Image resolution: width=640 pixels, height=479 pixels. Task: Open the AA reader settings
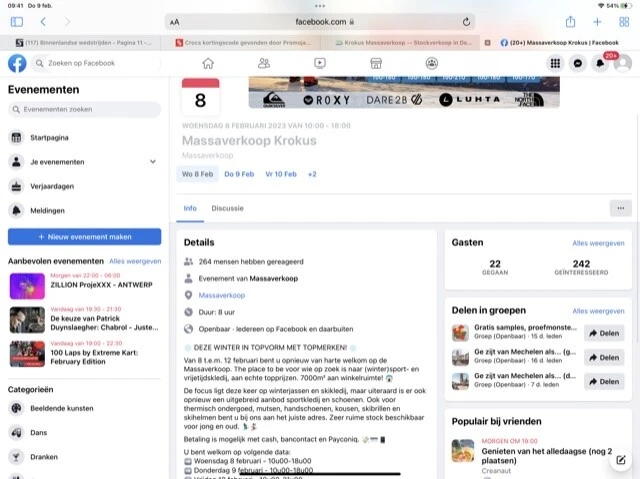pyautogui.click(x=175, y=22)
